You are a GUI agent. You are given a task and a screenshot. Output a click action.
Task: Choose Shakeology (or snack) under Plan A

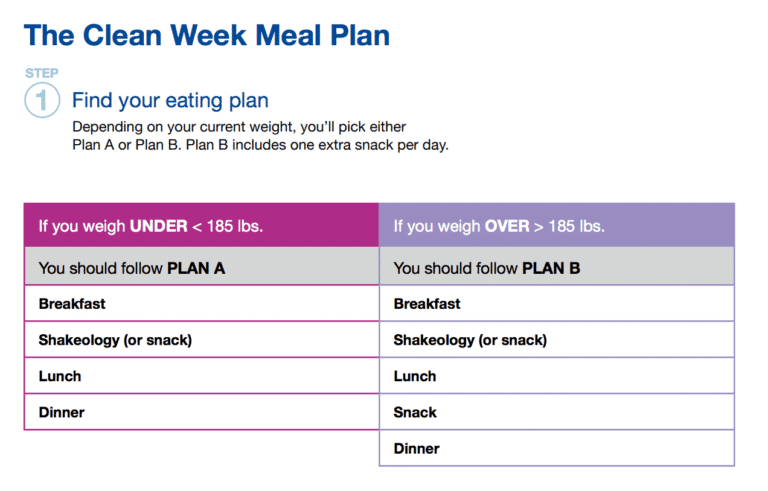[201, 340]
